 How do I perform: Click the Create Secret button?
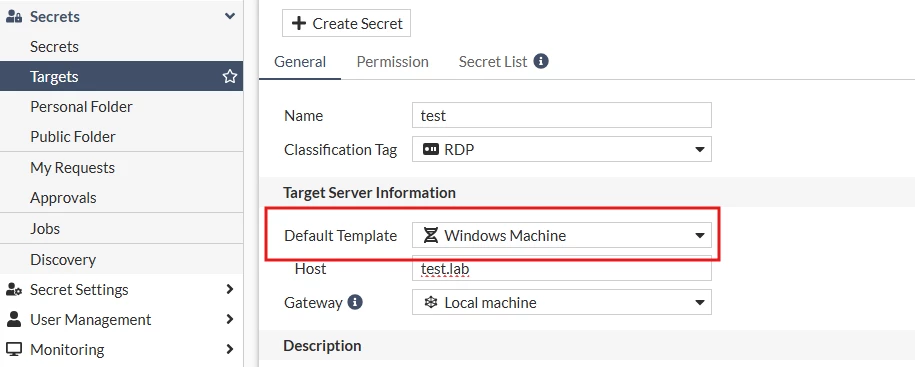click(346, 23)
